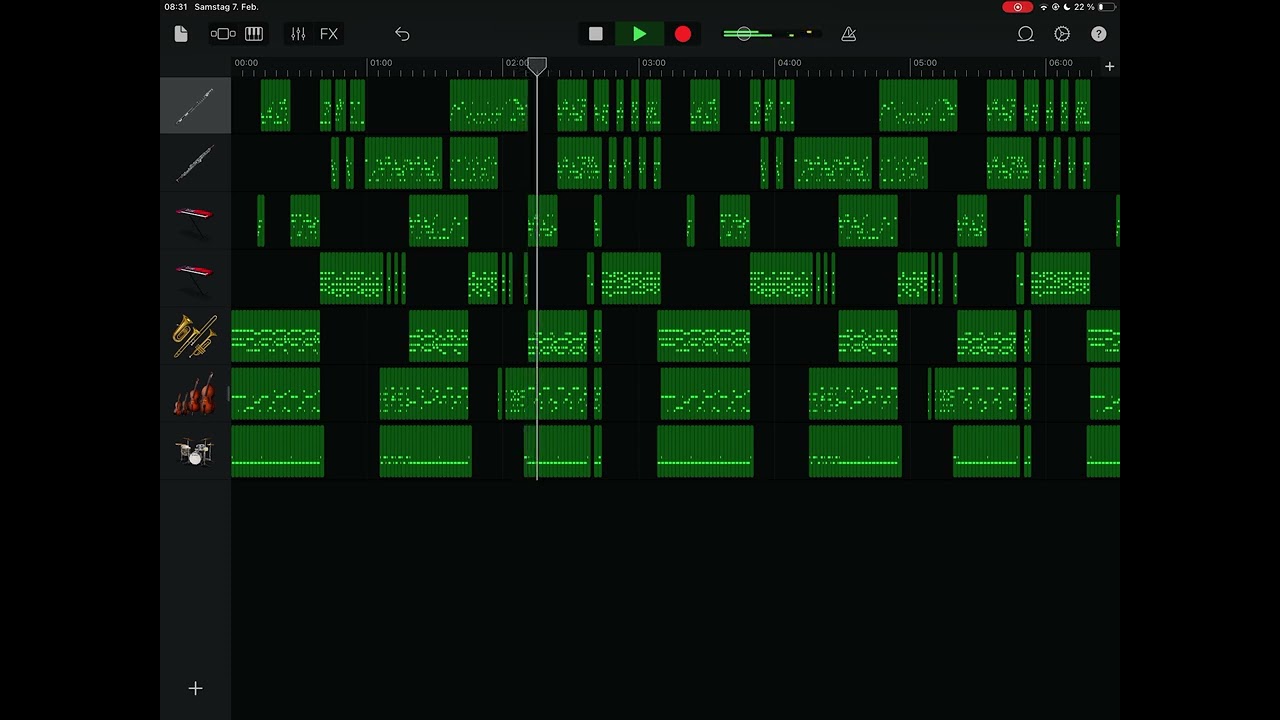Image resolution: width=1280 pixels, height=720 pixels.
Task: Select clarinet region starting at 01:00
Action: (x=403, y=163)
